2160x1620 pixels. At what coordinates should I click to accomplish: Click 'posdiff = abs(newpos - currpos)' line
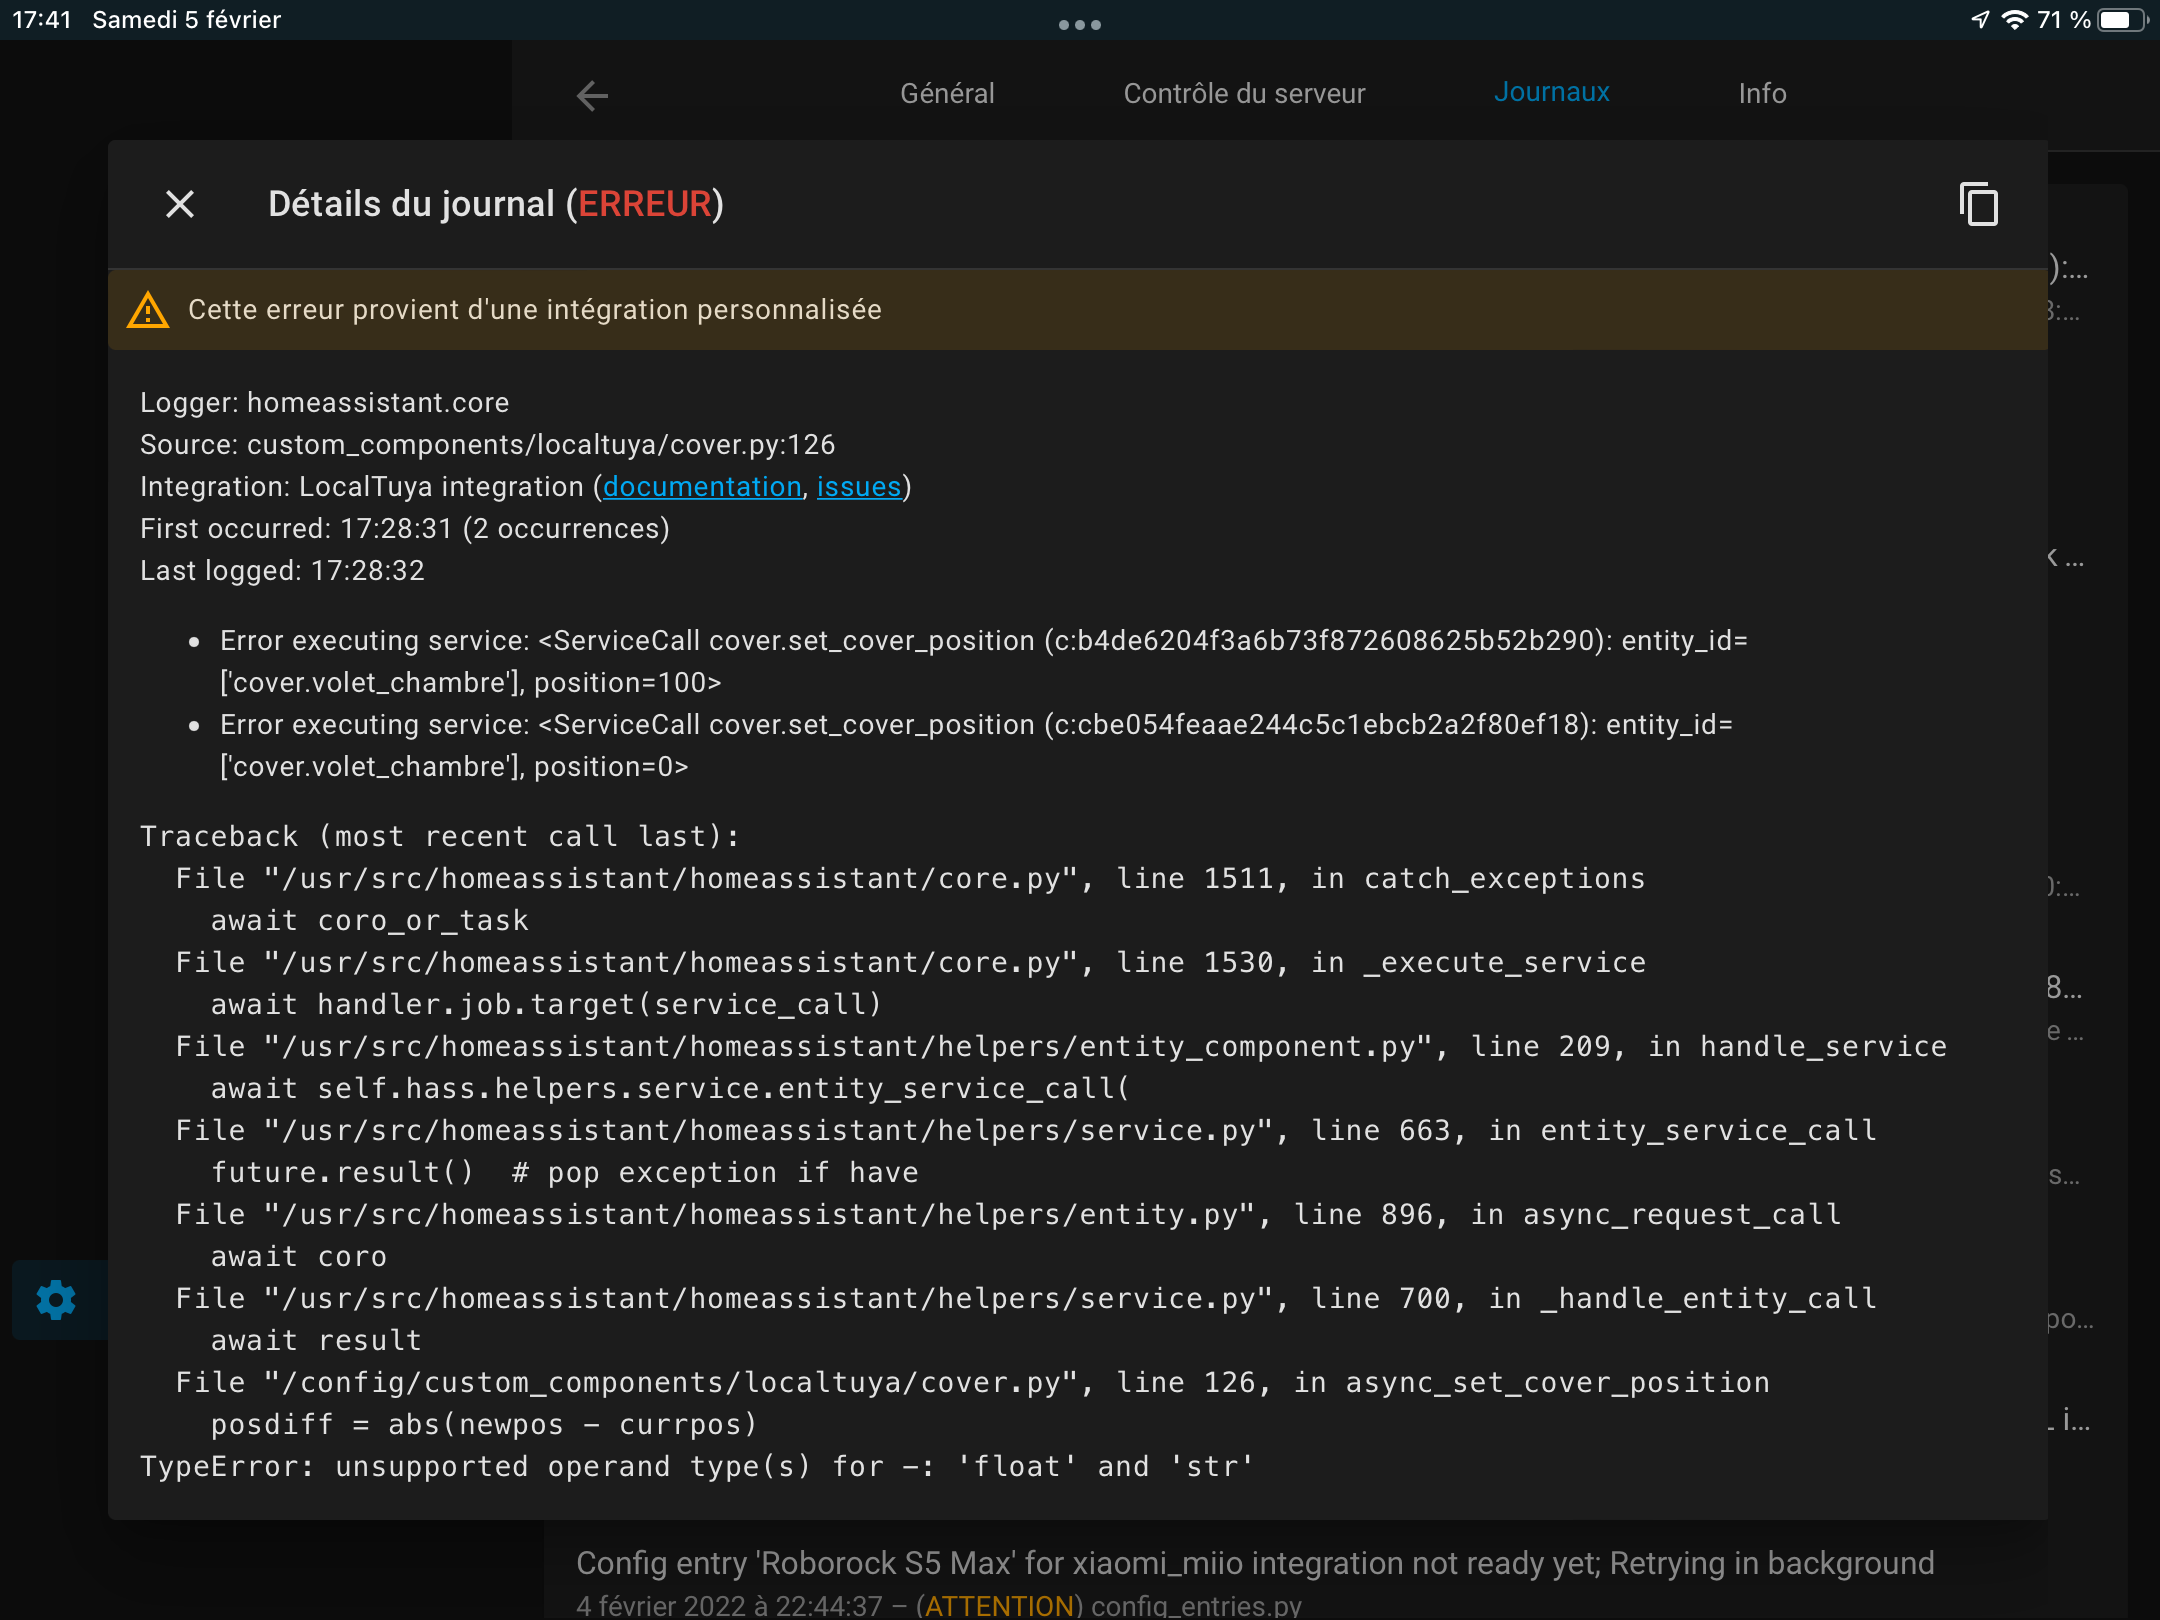484,1424
